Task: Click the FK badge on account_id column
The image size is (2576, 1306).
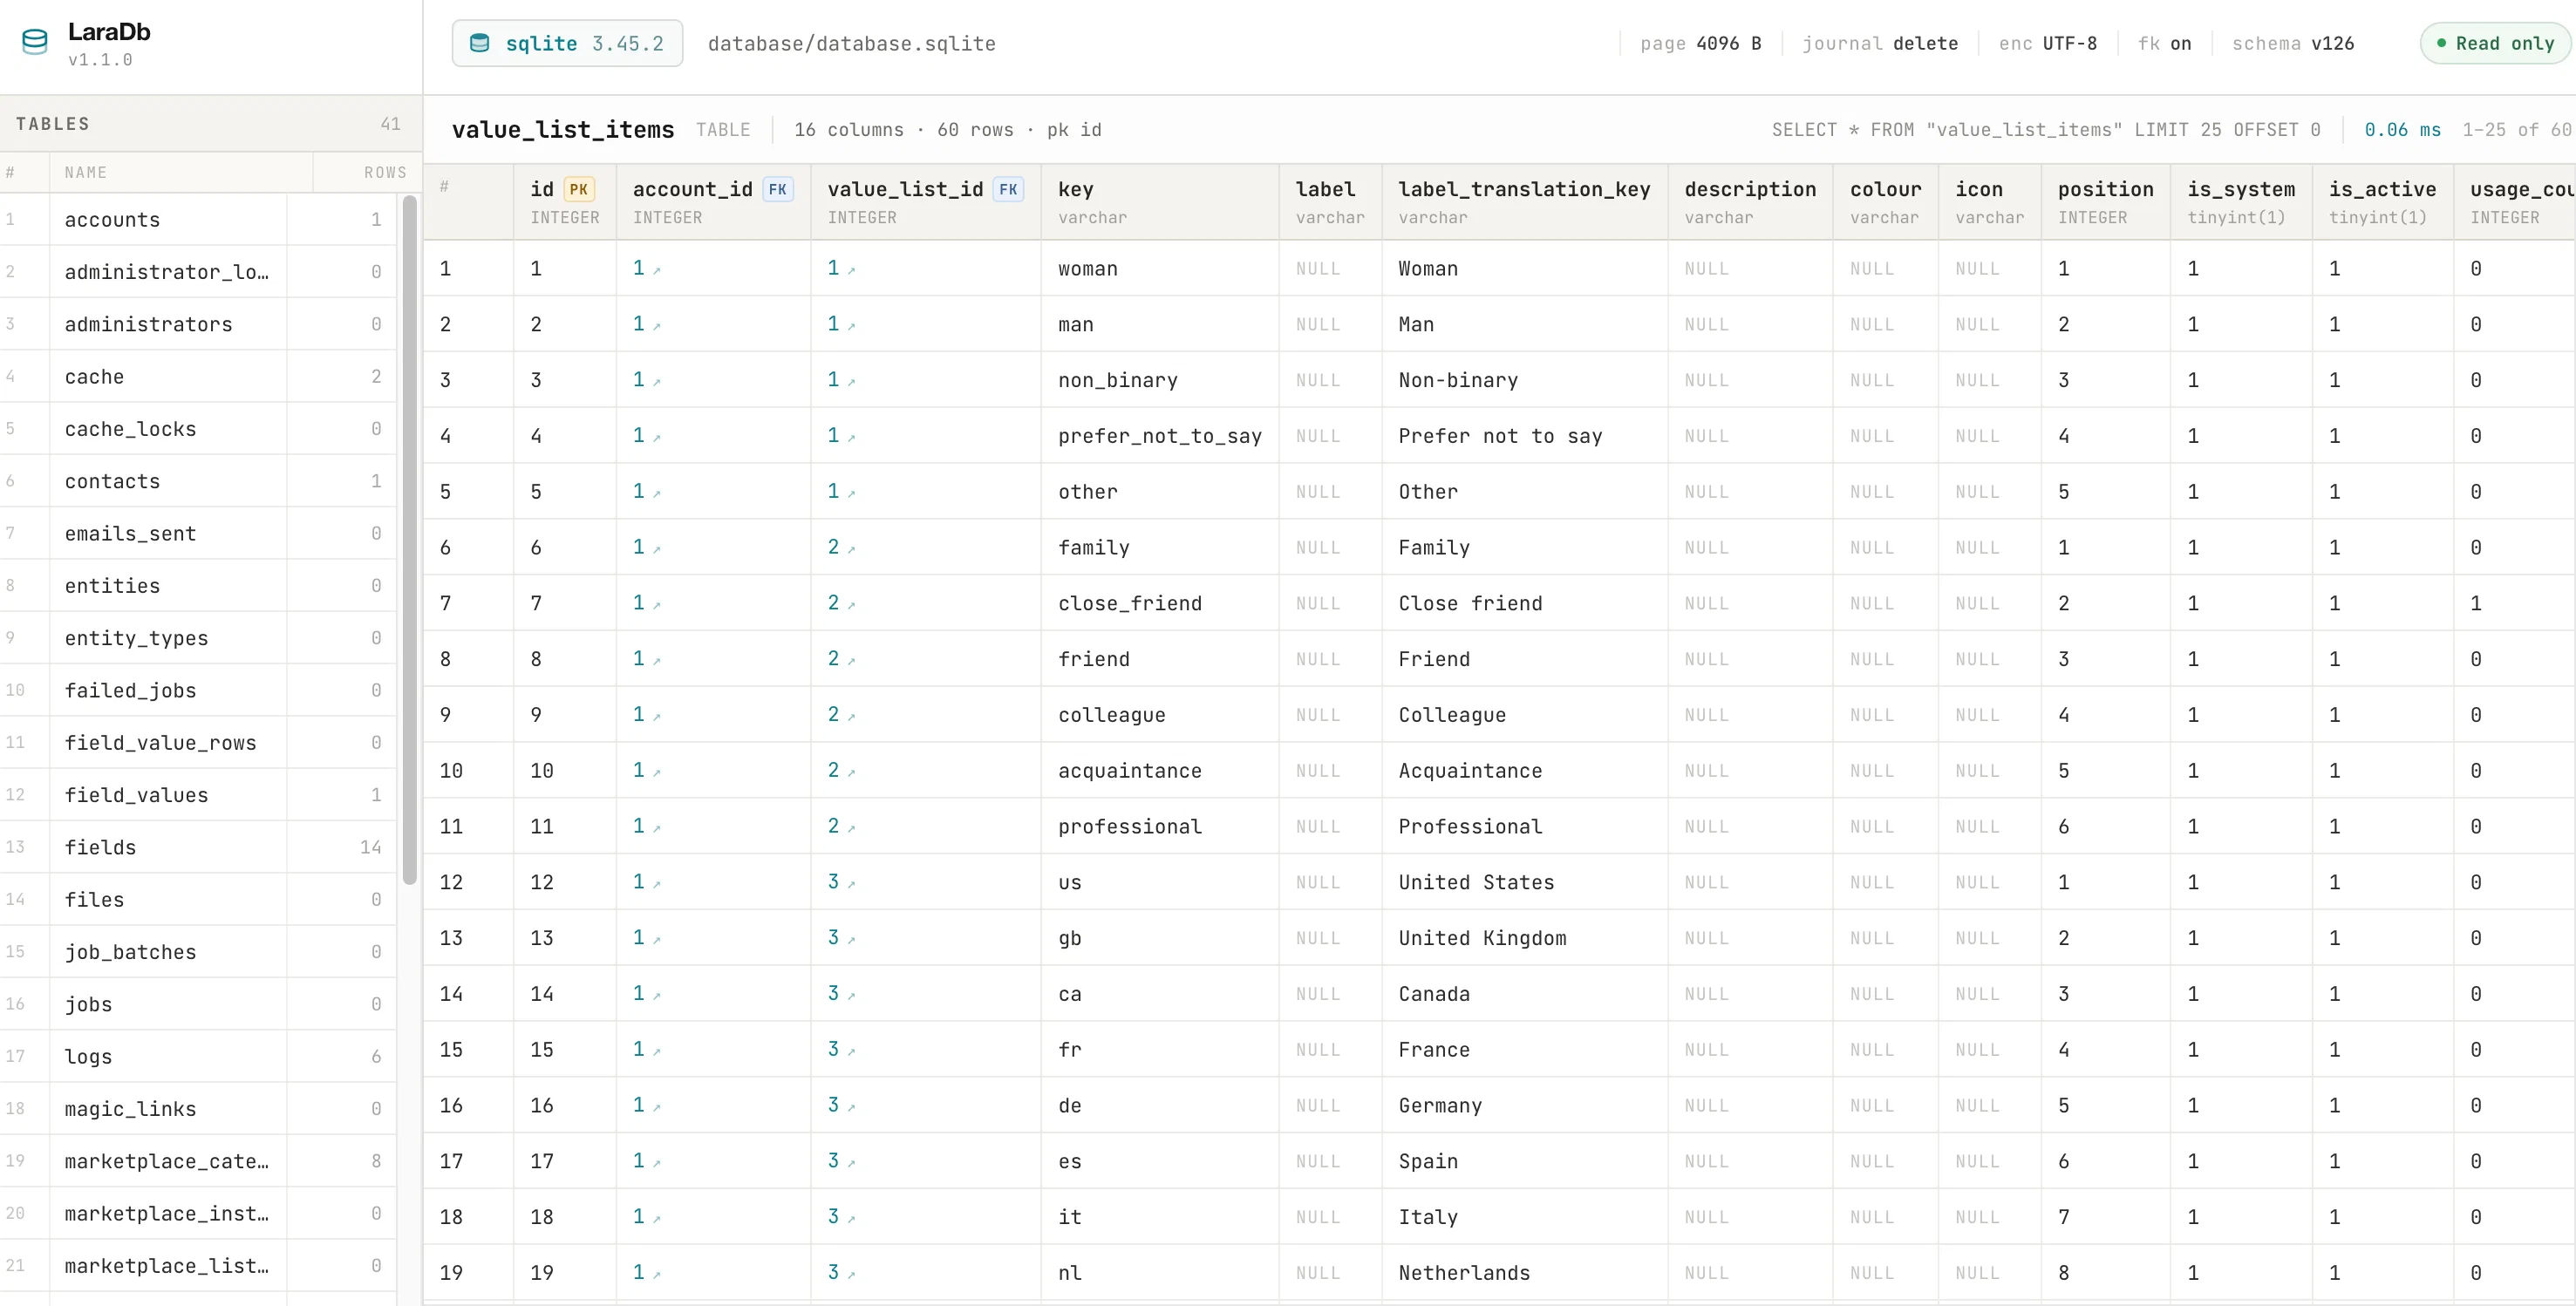Action: point(777,189)
